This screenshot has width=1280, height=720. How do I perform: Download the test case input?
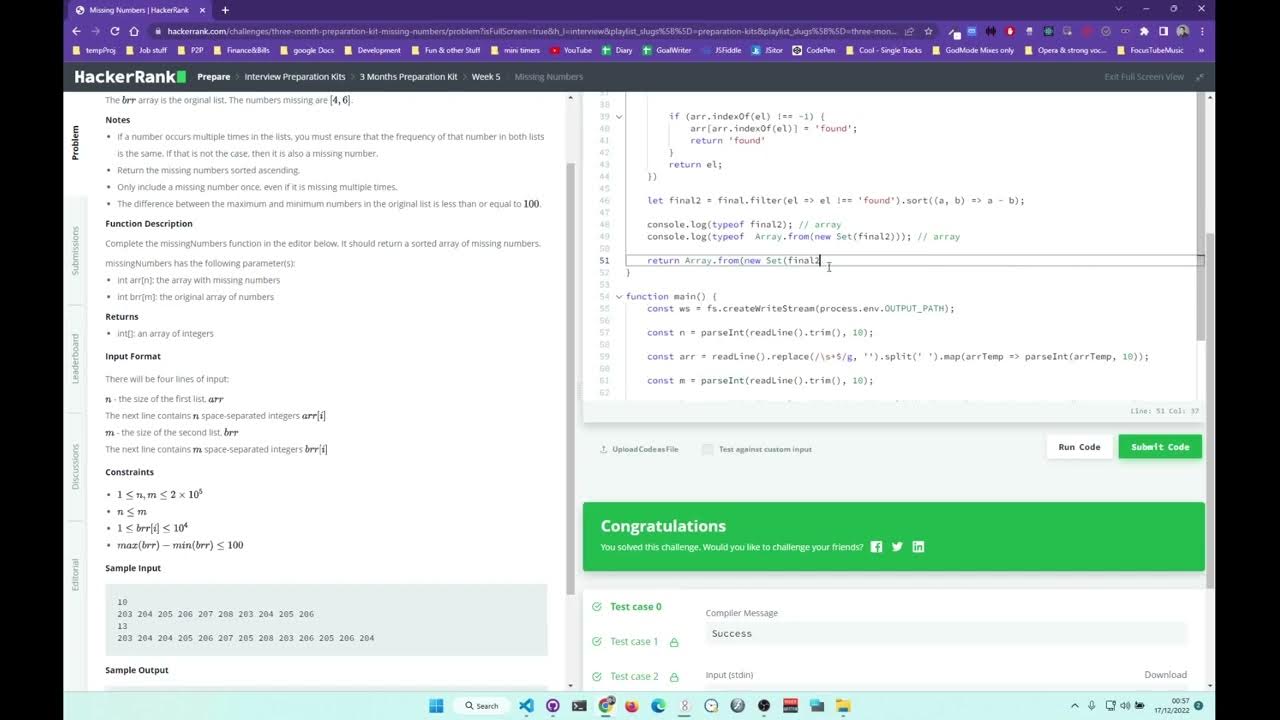pos(1166,675)
